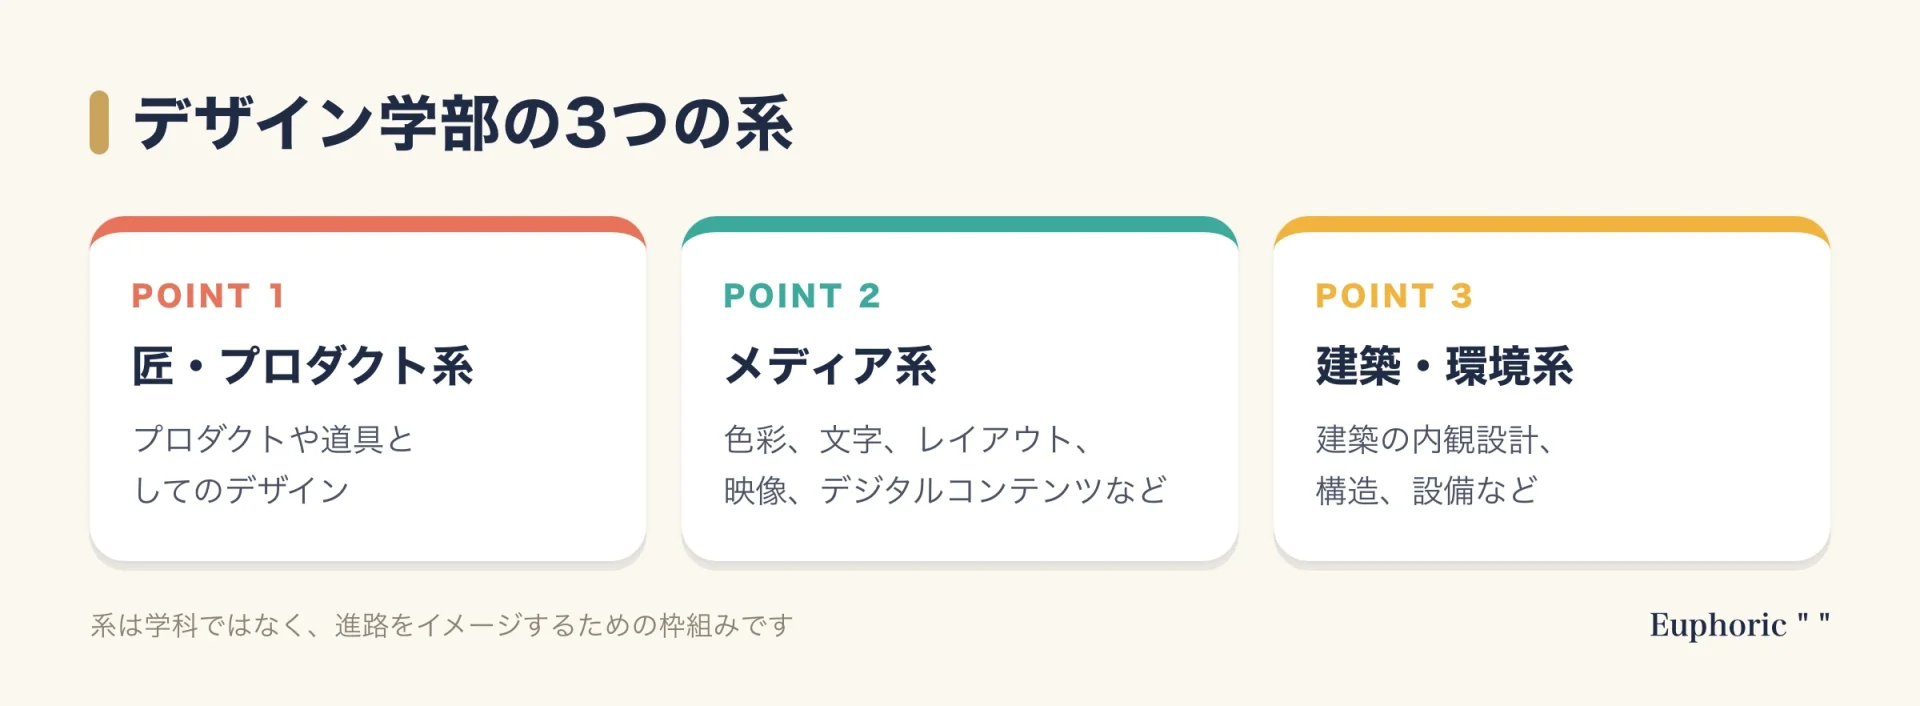This screenshot has width=1920, height=706.
Task: Click the text 構造、設備など
Action: click(x=1427, y=490)
